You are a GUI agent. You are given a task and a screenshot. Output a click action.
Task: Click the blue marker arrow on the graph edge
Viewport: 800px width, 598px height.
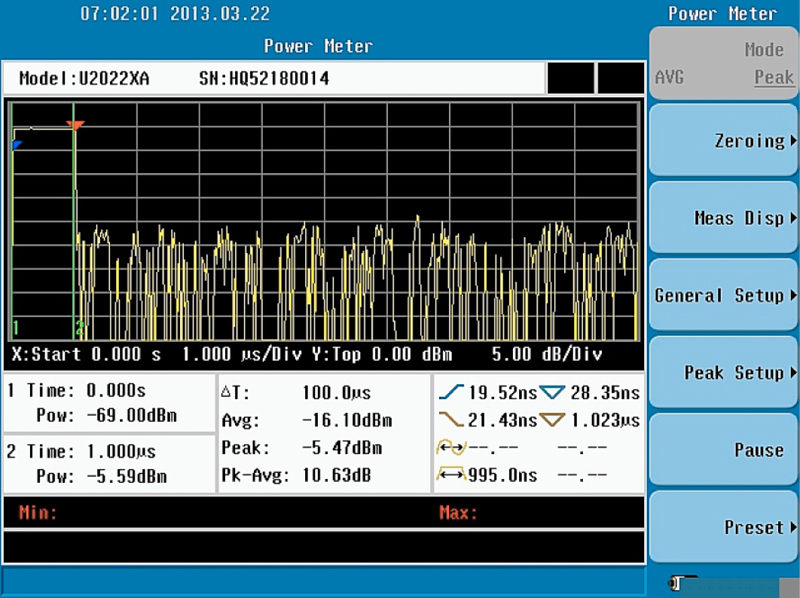click(x=15, y=146)
